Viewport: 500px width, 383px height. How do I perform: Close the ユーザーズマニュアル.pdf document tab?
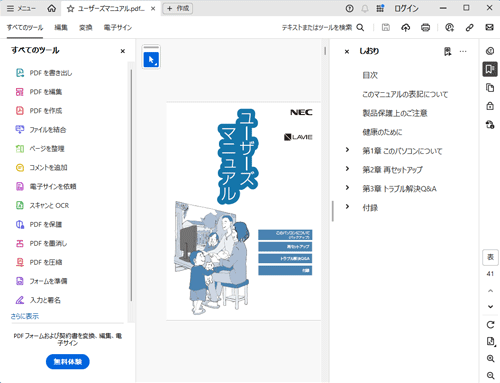[153, 9]
